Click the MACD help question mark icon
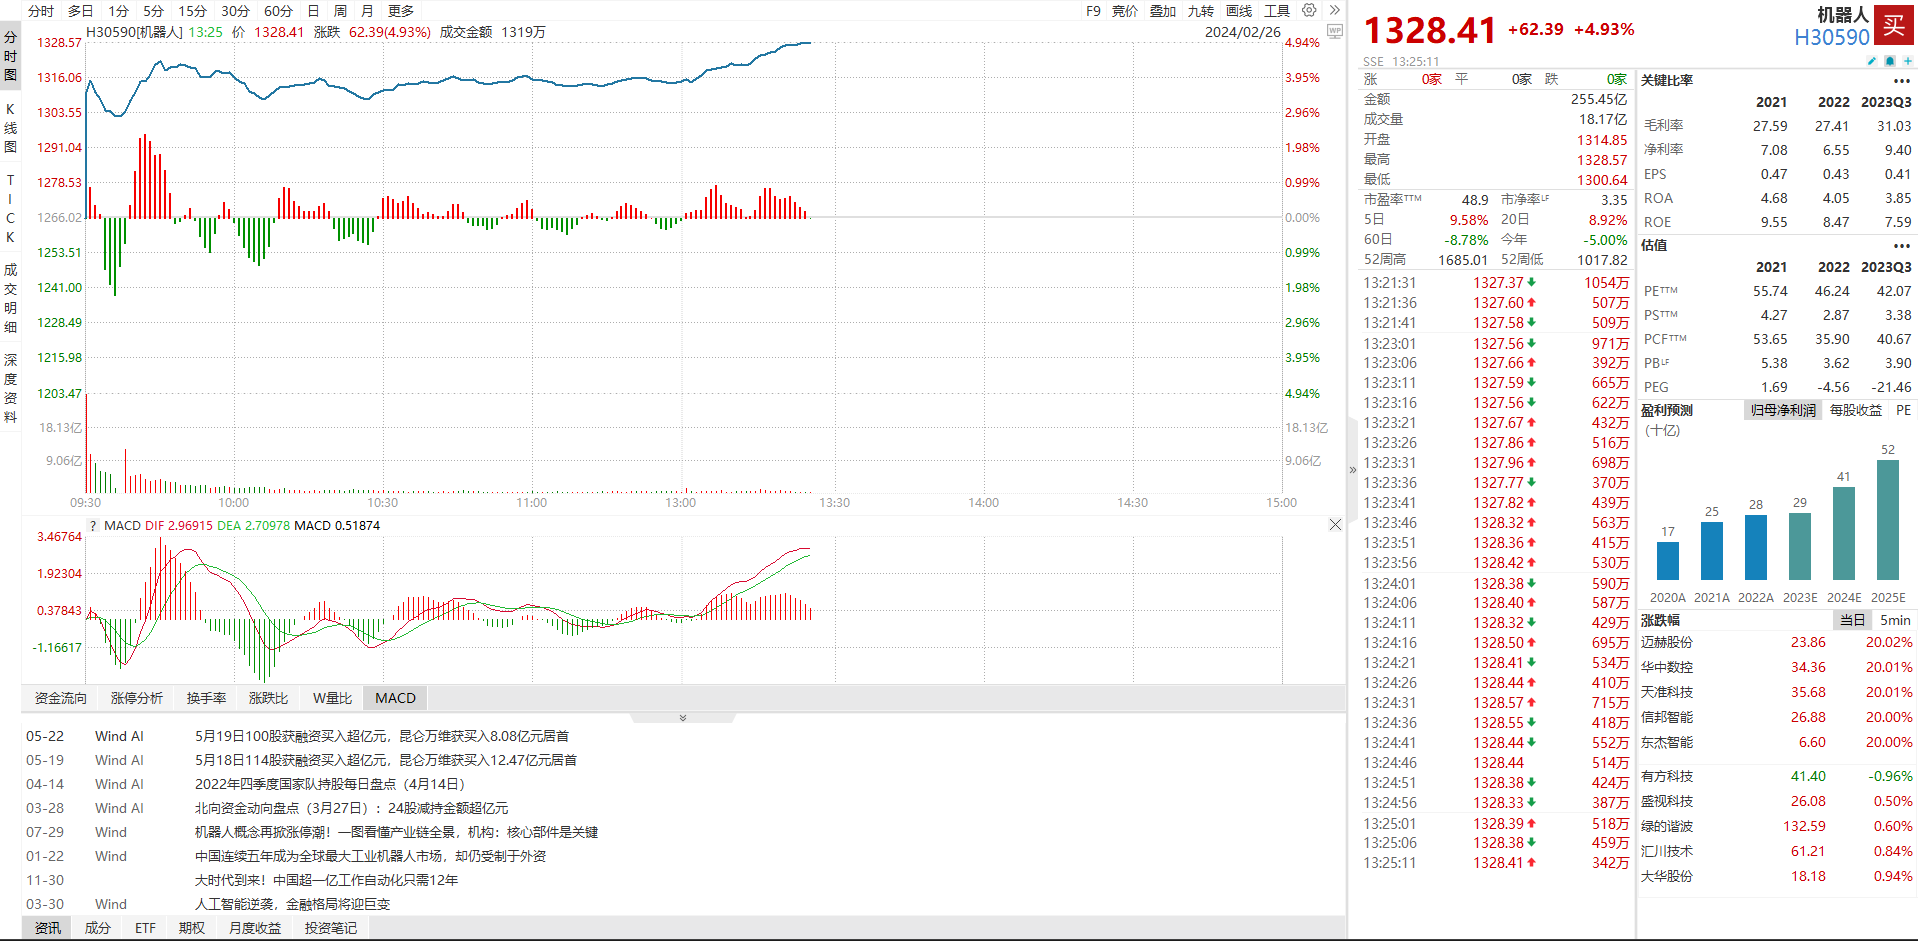 94,525
